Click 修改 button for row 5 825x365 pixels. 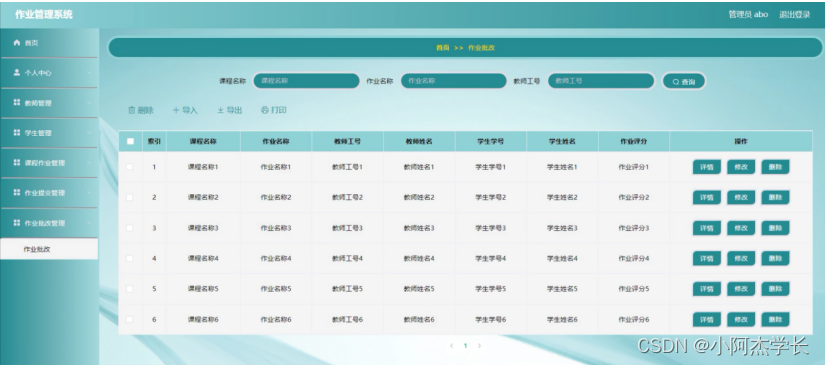click(741, 289)
